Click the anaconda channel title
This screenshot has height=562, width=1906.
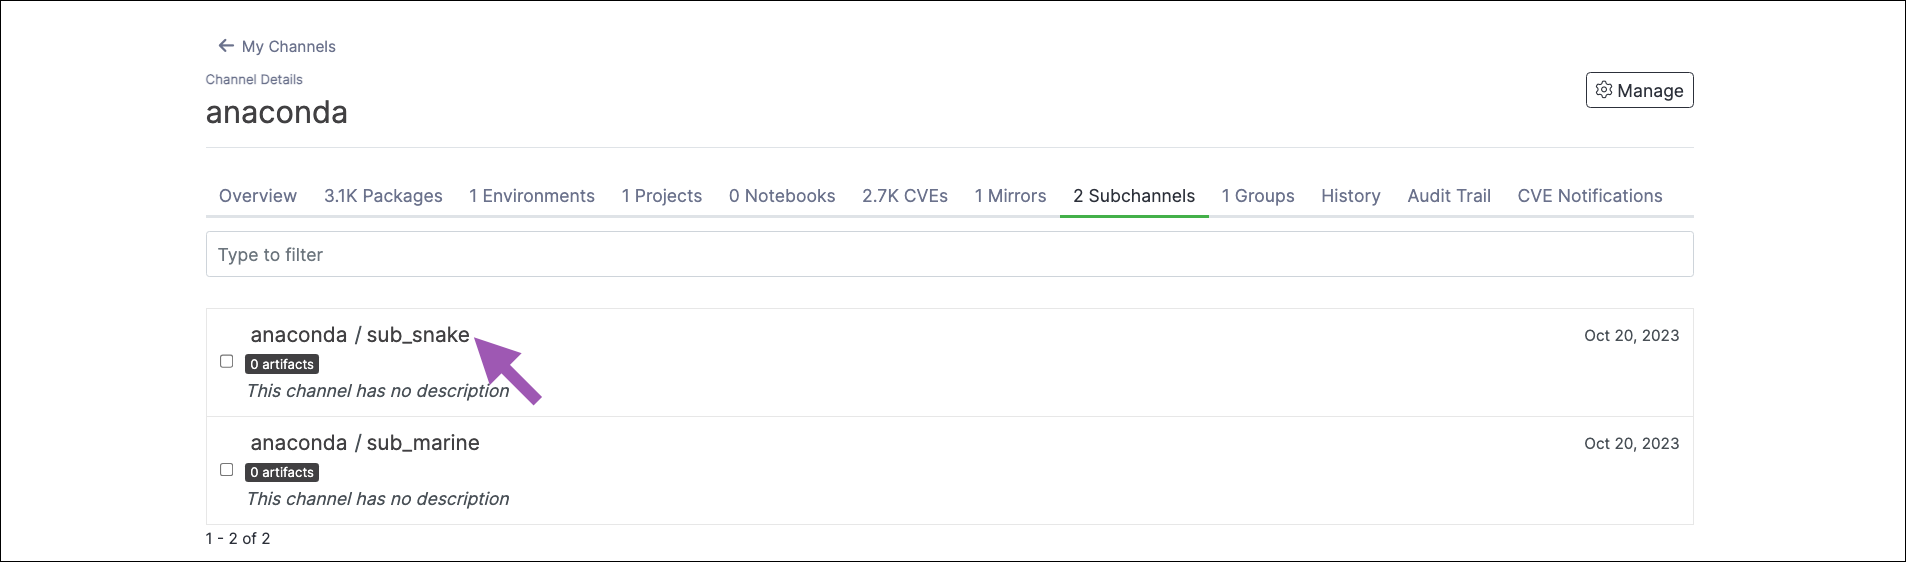tap(277, 113)
